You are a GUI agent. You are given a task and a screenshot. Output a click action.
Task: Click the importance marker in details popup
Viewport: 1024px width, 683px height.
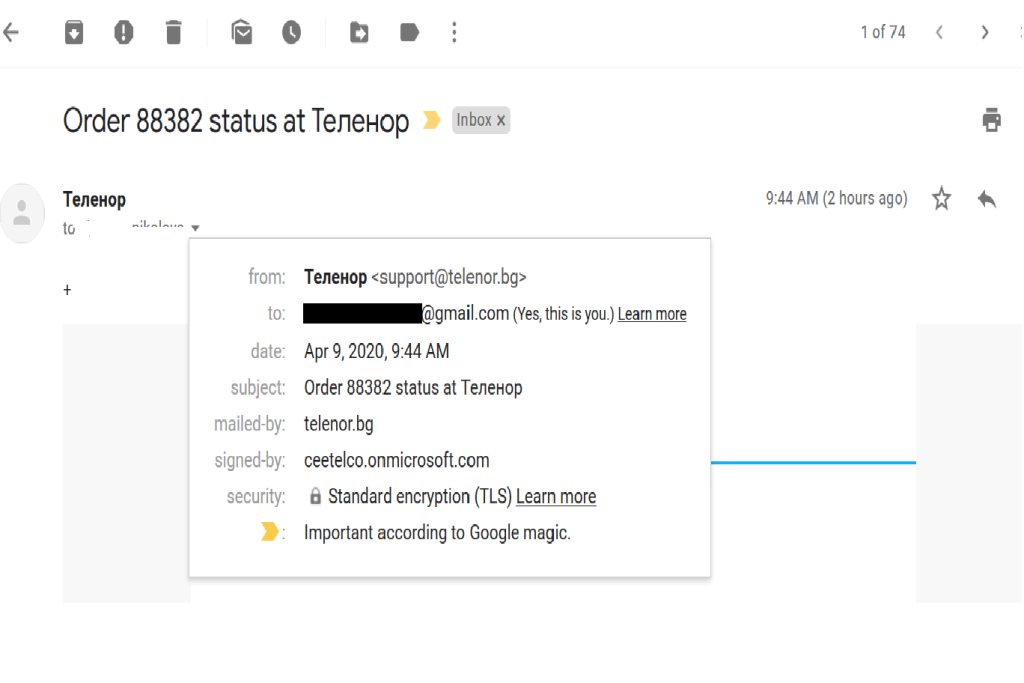pos(269,532)
